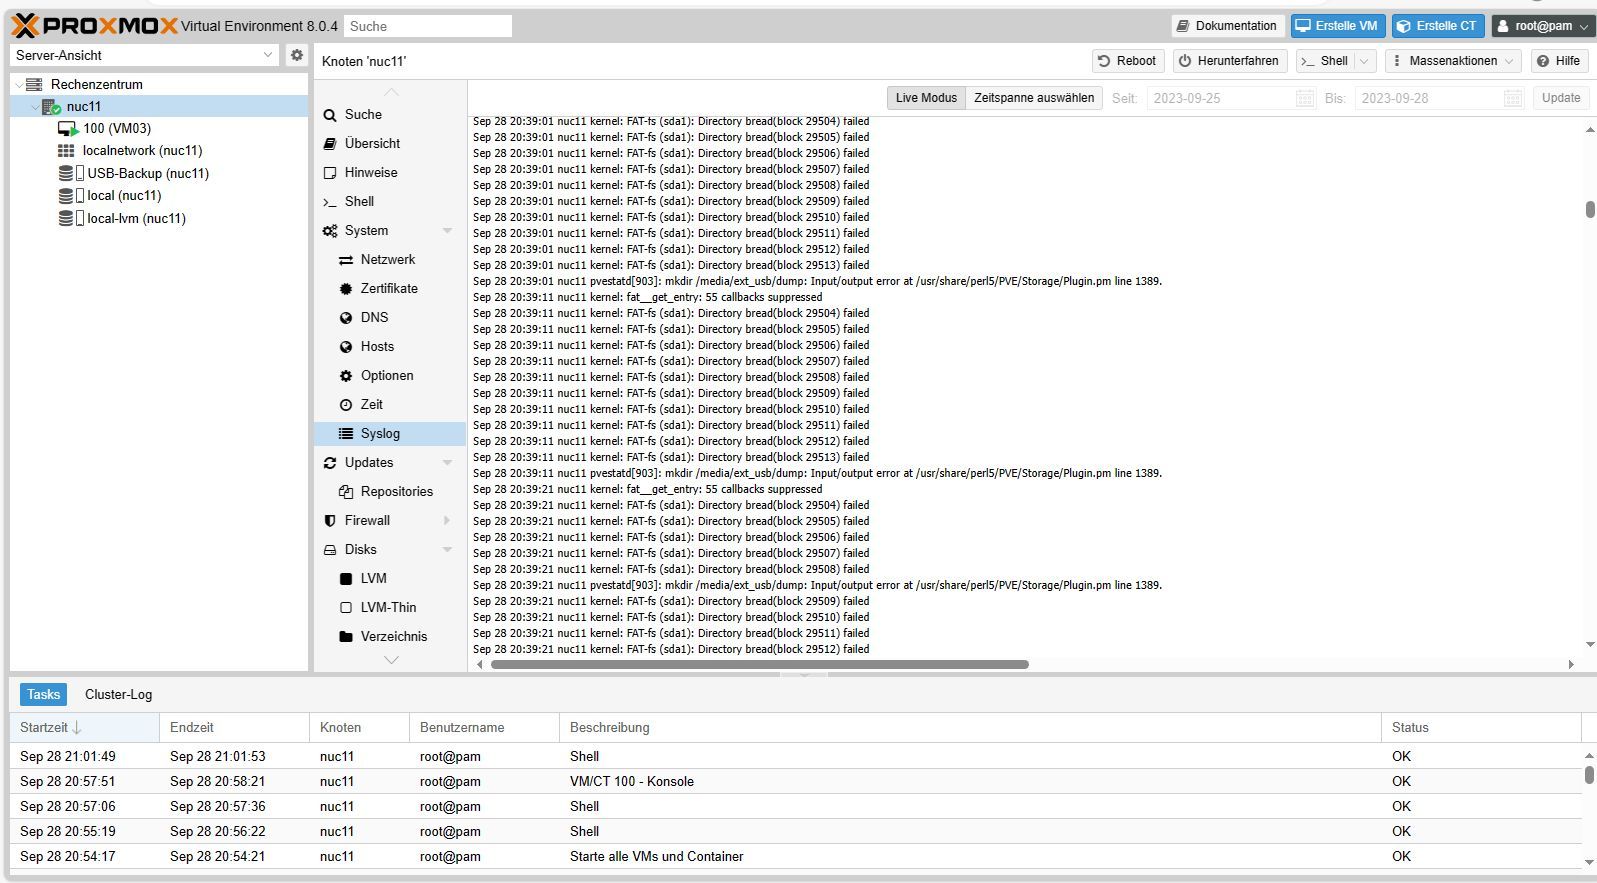Expand Firewall section arrow
Viewport: 1597px width, 883px height.
coord(447,520)
